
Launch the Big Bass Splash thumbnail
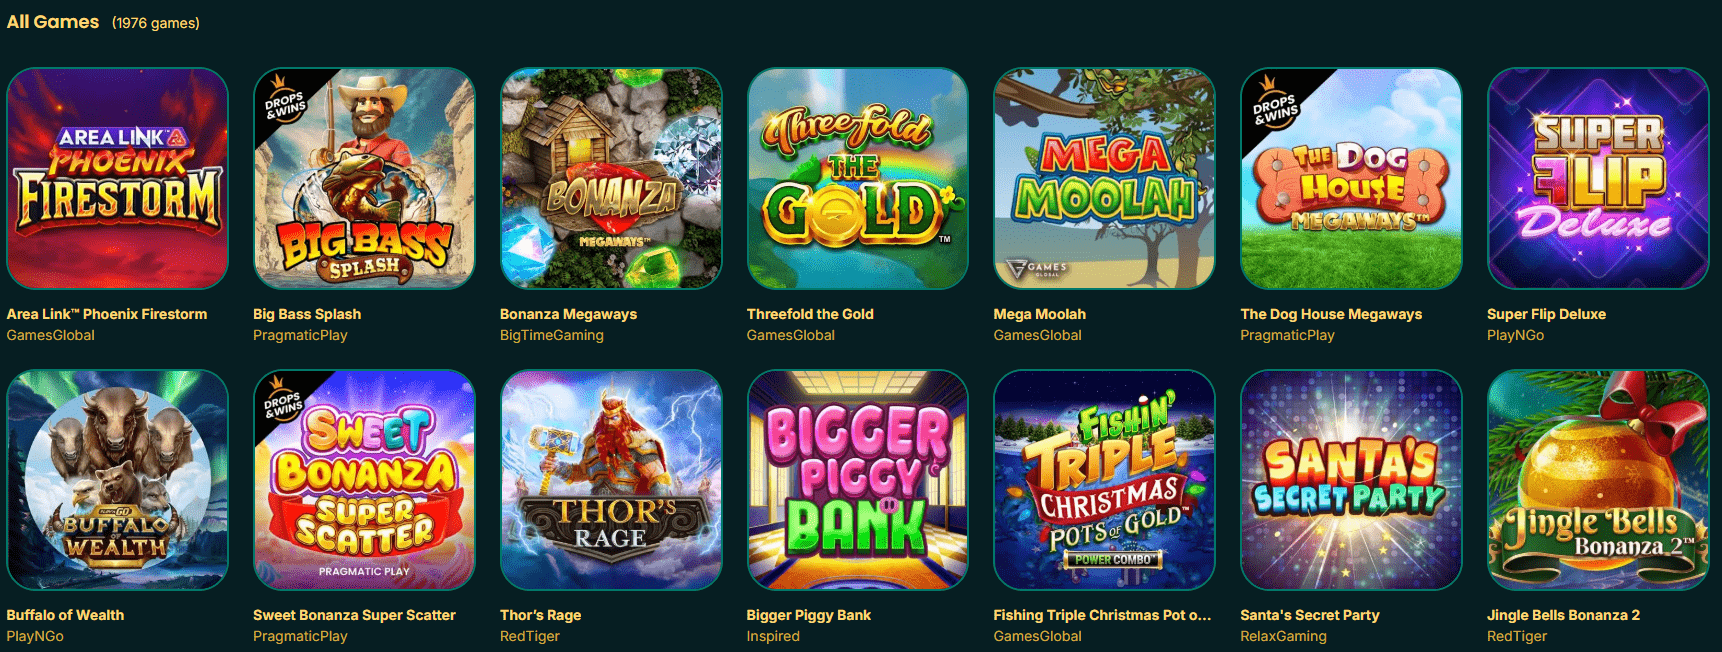(x=364, y=179)
